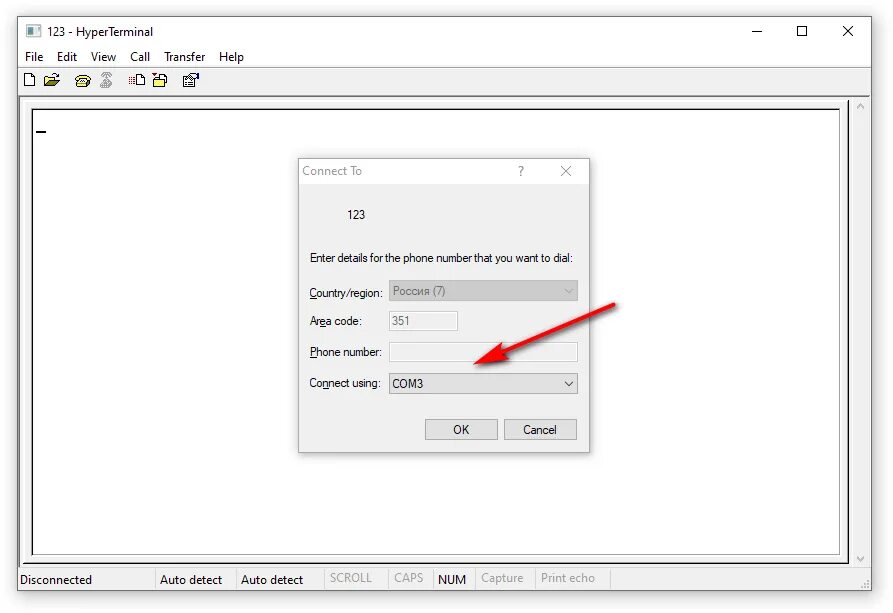
Task: Click the Call telephone toolbar icon
Action: [83, 81]
